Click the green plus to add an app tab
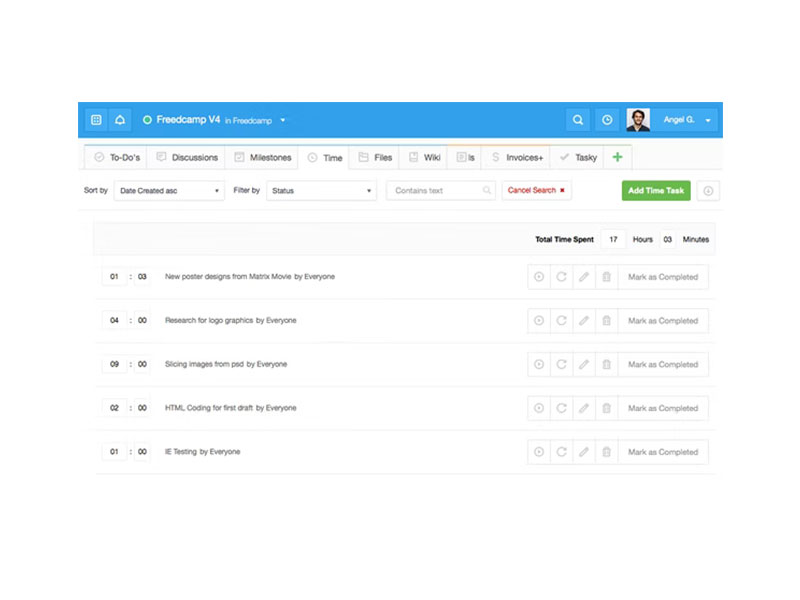Viewport: 800px width, 600px height. (617, 157)
